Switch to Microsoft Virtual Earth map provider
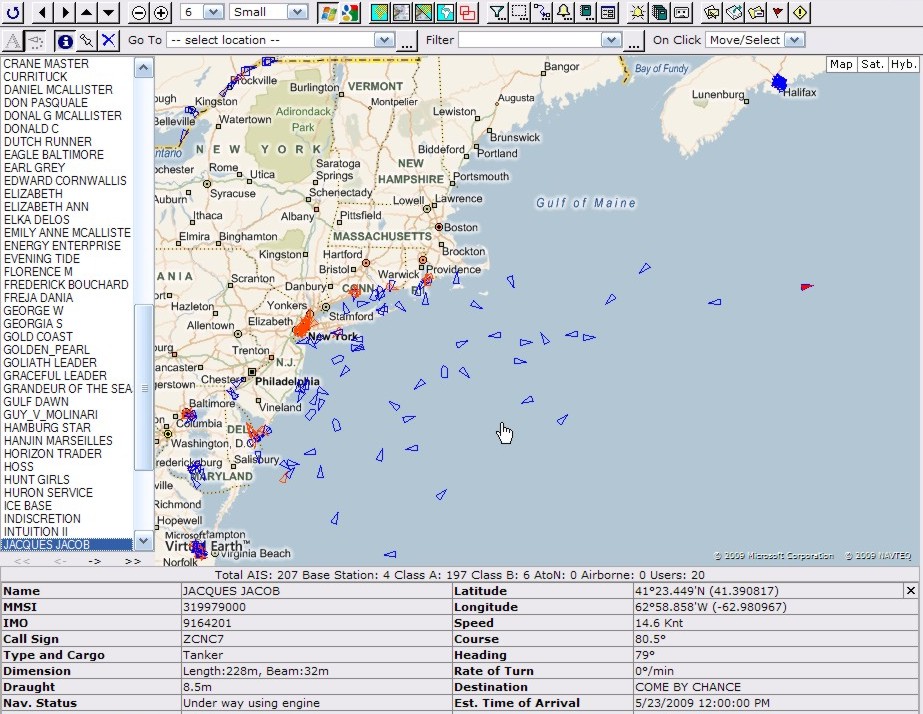923x714 pixels. [328, 12]
